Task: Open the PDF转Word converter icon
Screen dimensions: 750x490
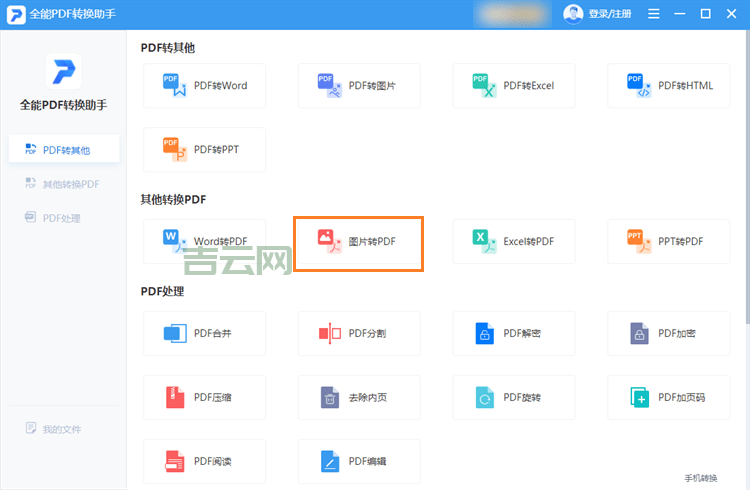Action: 175,85
